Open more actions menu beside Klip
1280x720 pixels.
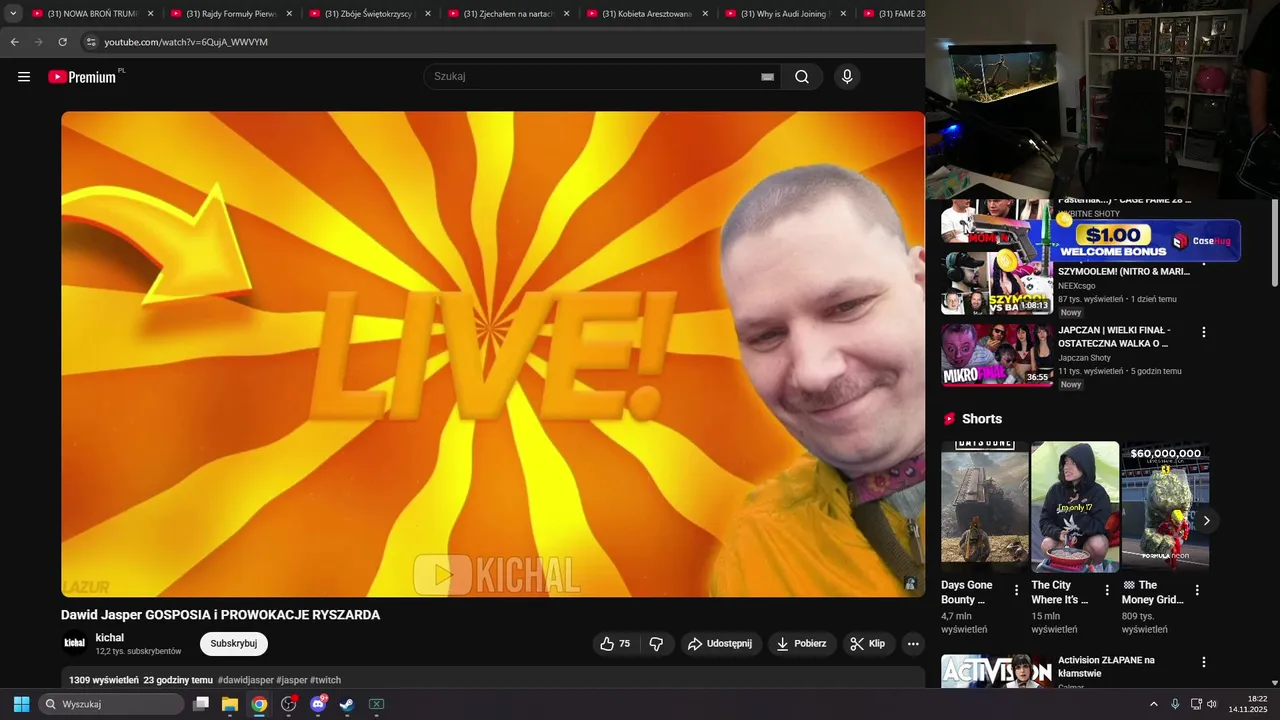coord(913,644)
